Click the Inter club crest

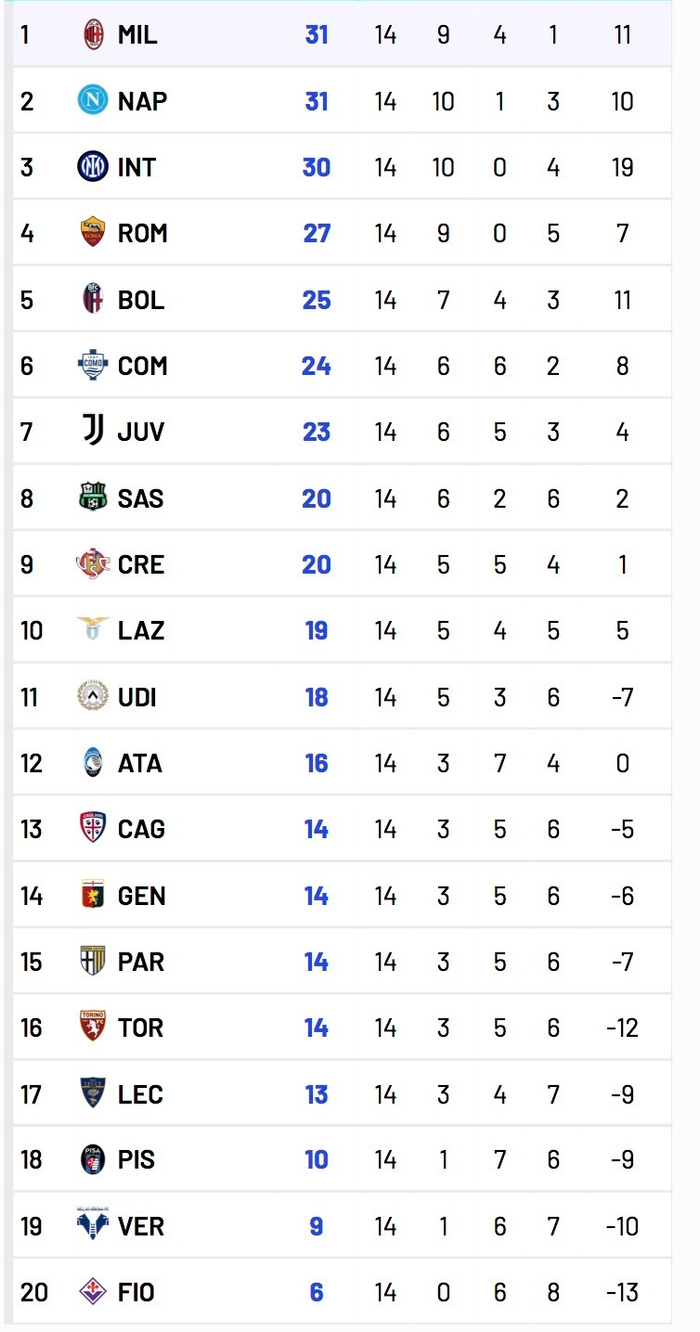pyautogui.click(x=93, y=167)
